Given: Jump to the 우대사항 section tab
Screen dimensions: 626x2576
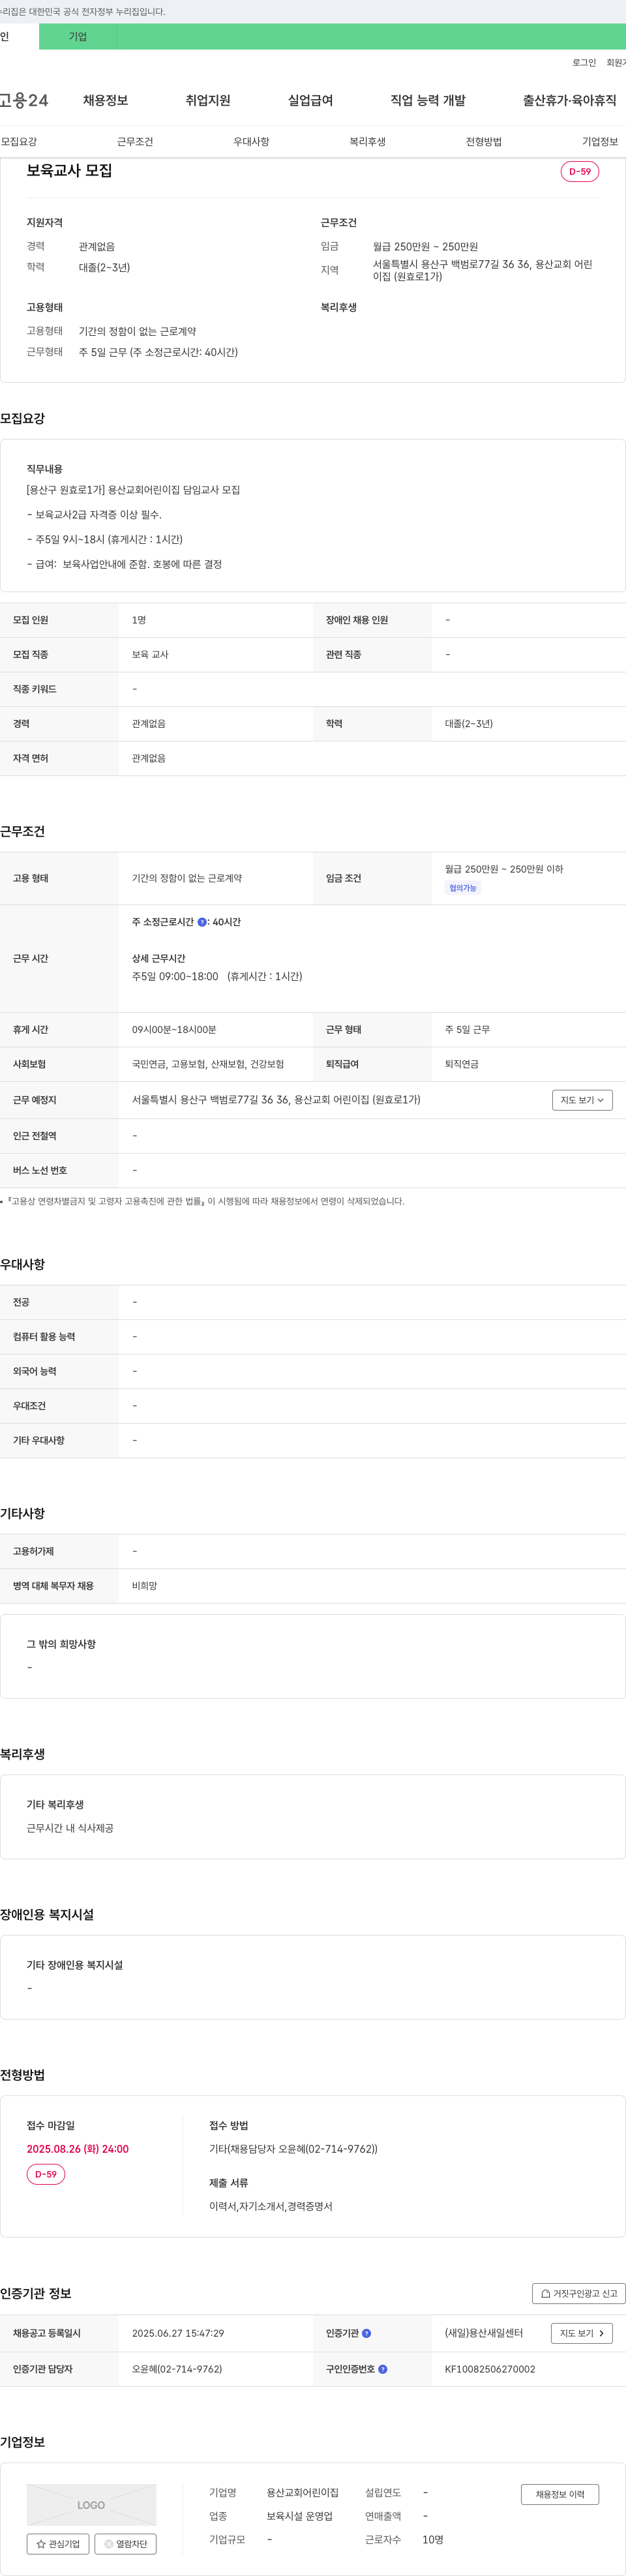Looking at the screenshot, I should coord(251,142).
